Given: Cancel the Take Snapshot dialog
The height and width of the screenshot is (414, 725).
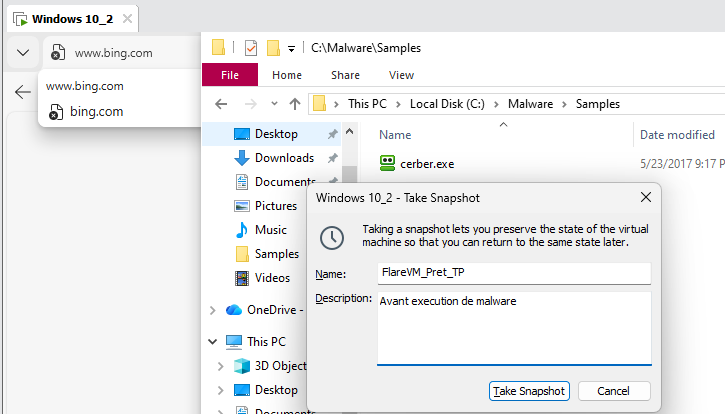Looking at the screenshot, I should click(x=614, y=391).
